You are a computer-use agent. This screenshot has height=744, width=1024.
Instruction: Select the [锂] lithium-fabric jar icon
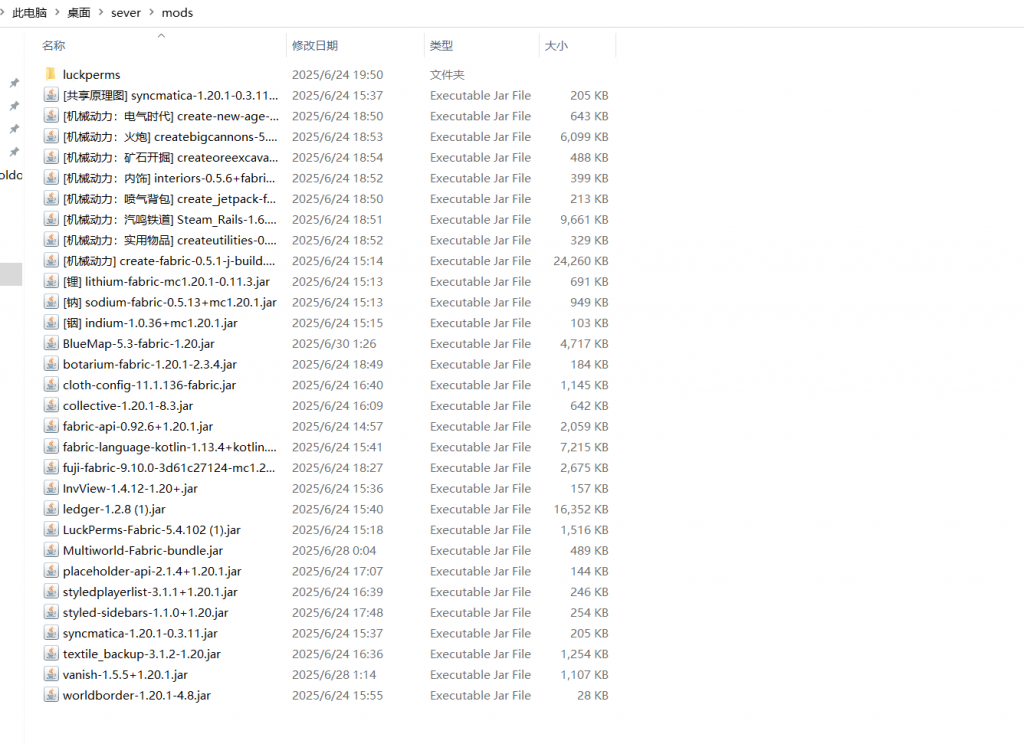point(51,281)
